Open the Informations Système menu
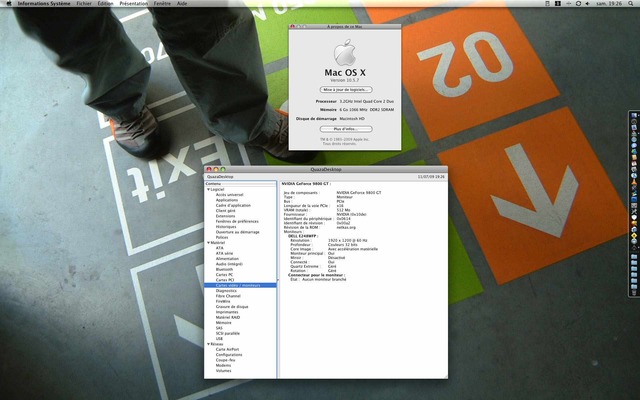 [44, 3]
